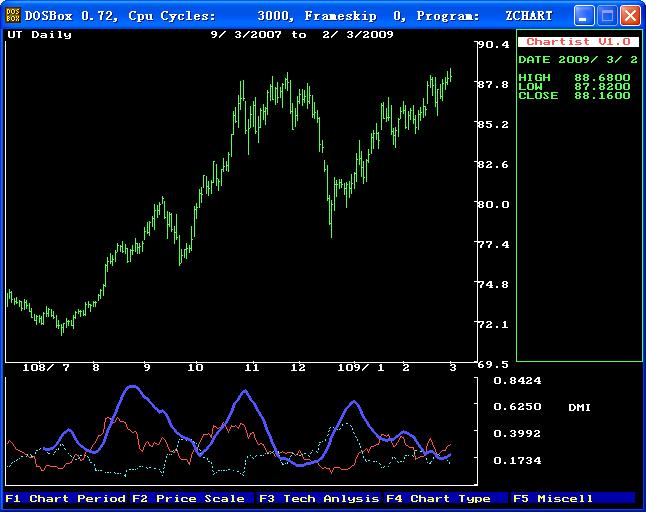
Task: Click the 0.6250 DMI scale value
Action: point(517,407)
